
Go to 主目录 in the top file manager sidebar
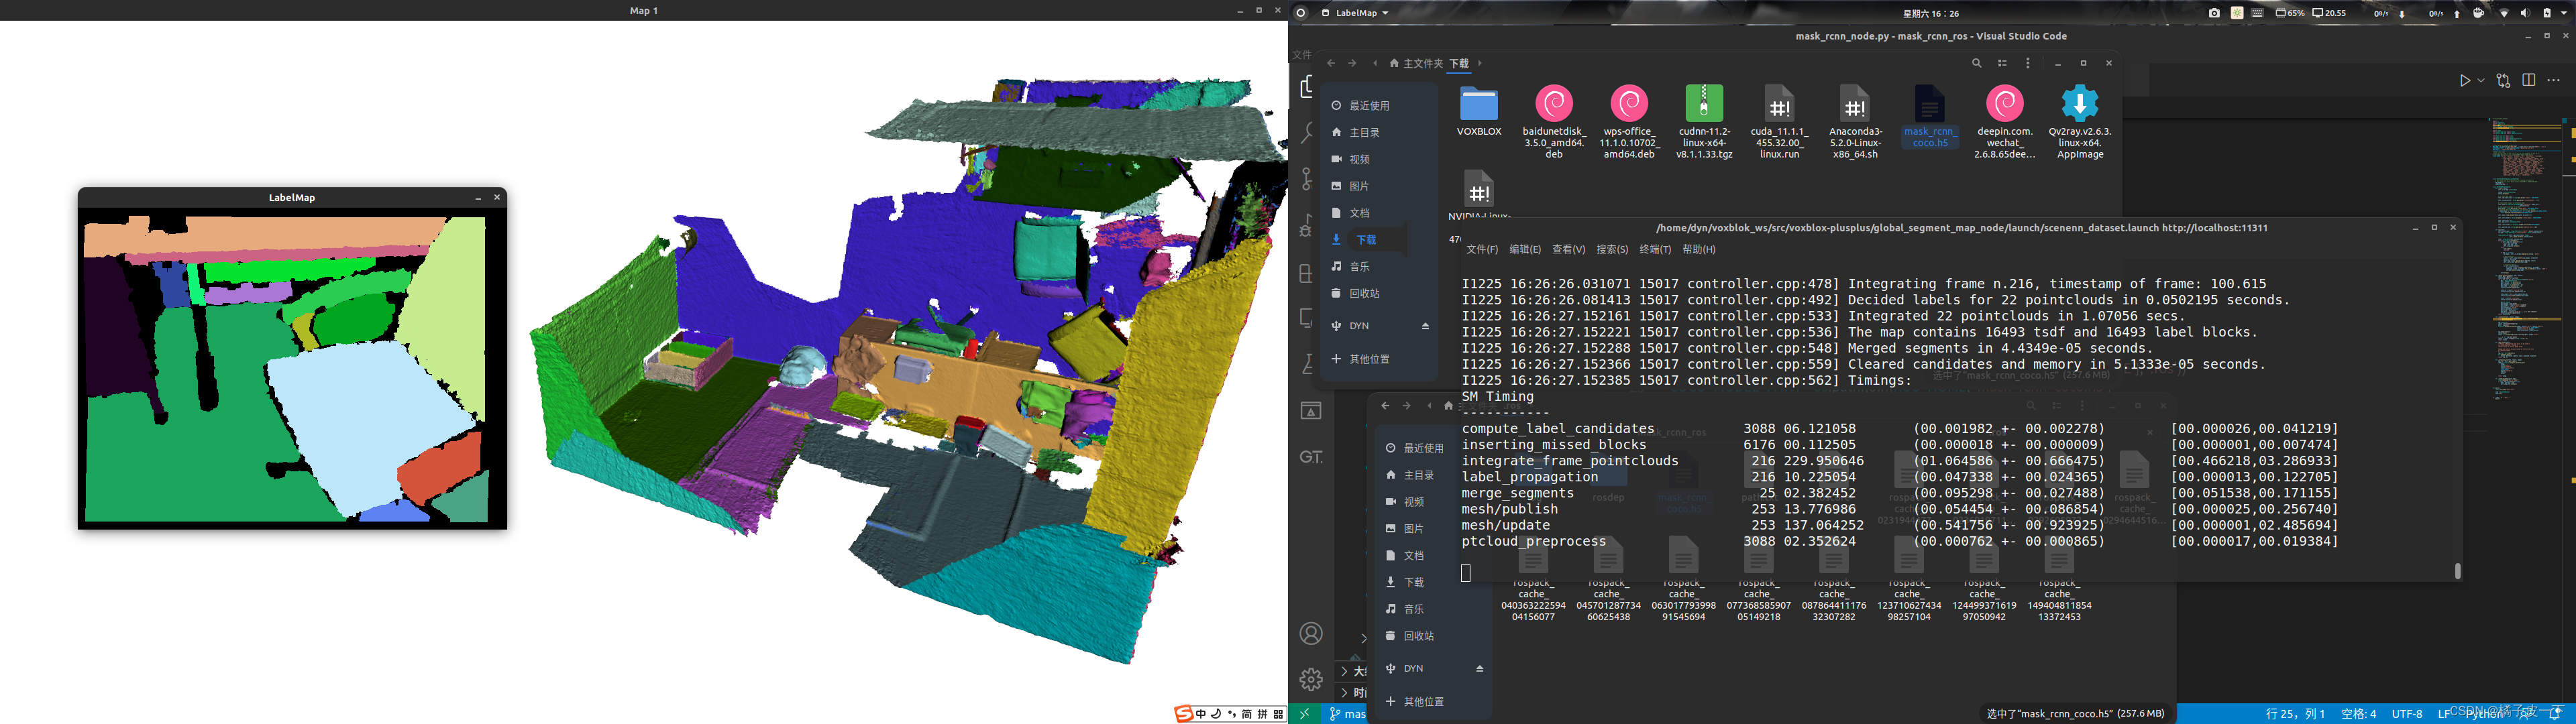point(1364,132)
